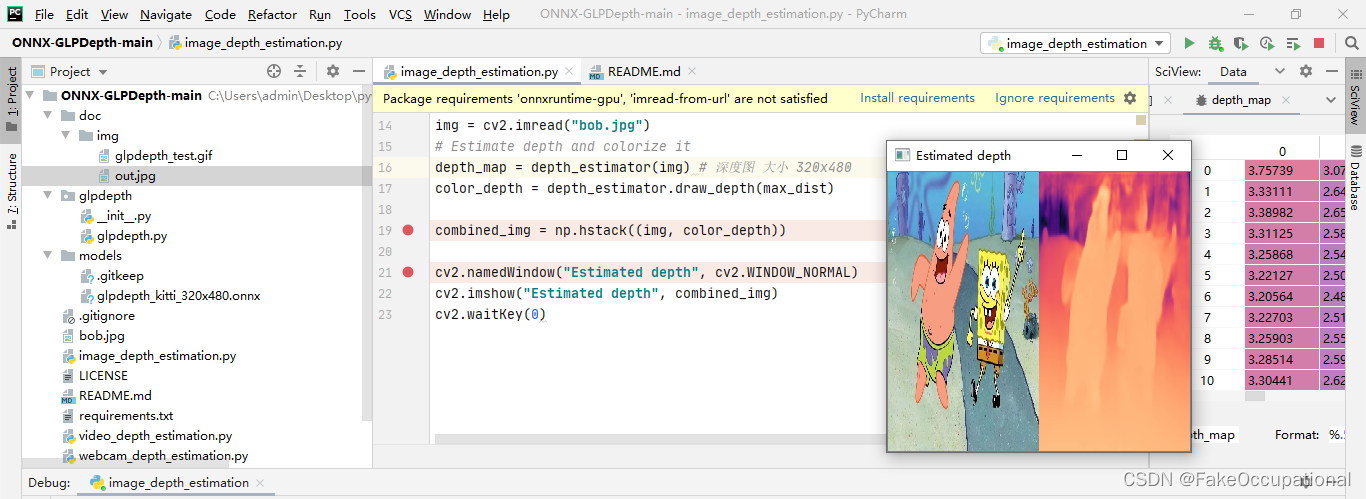Collapse the glpdepth package folder
Viewport: 1366px width, 499px height.
47,196
